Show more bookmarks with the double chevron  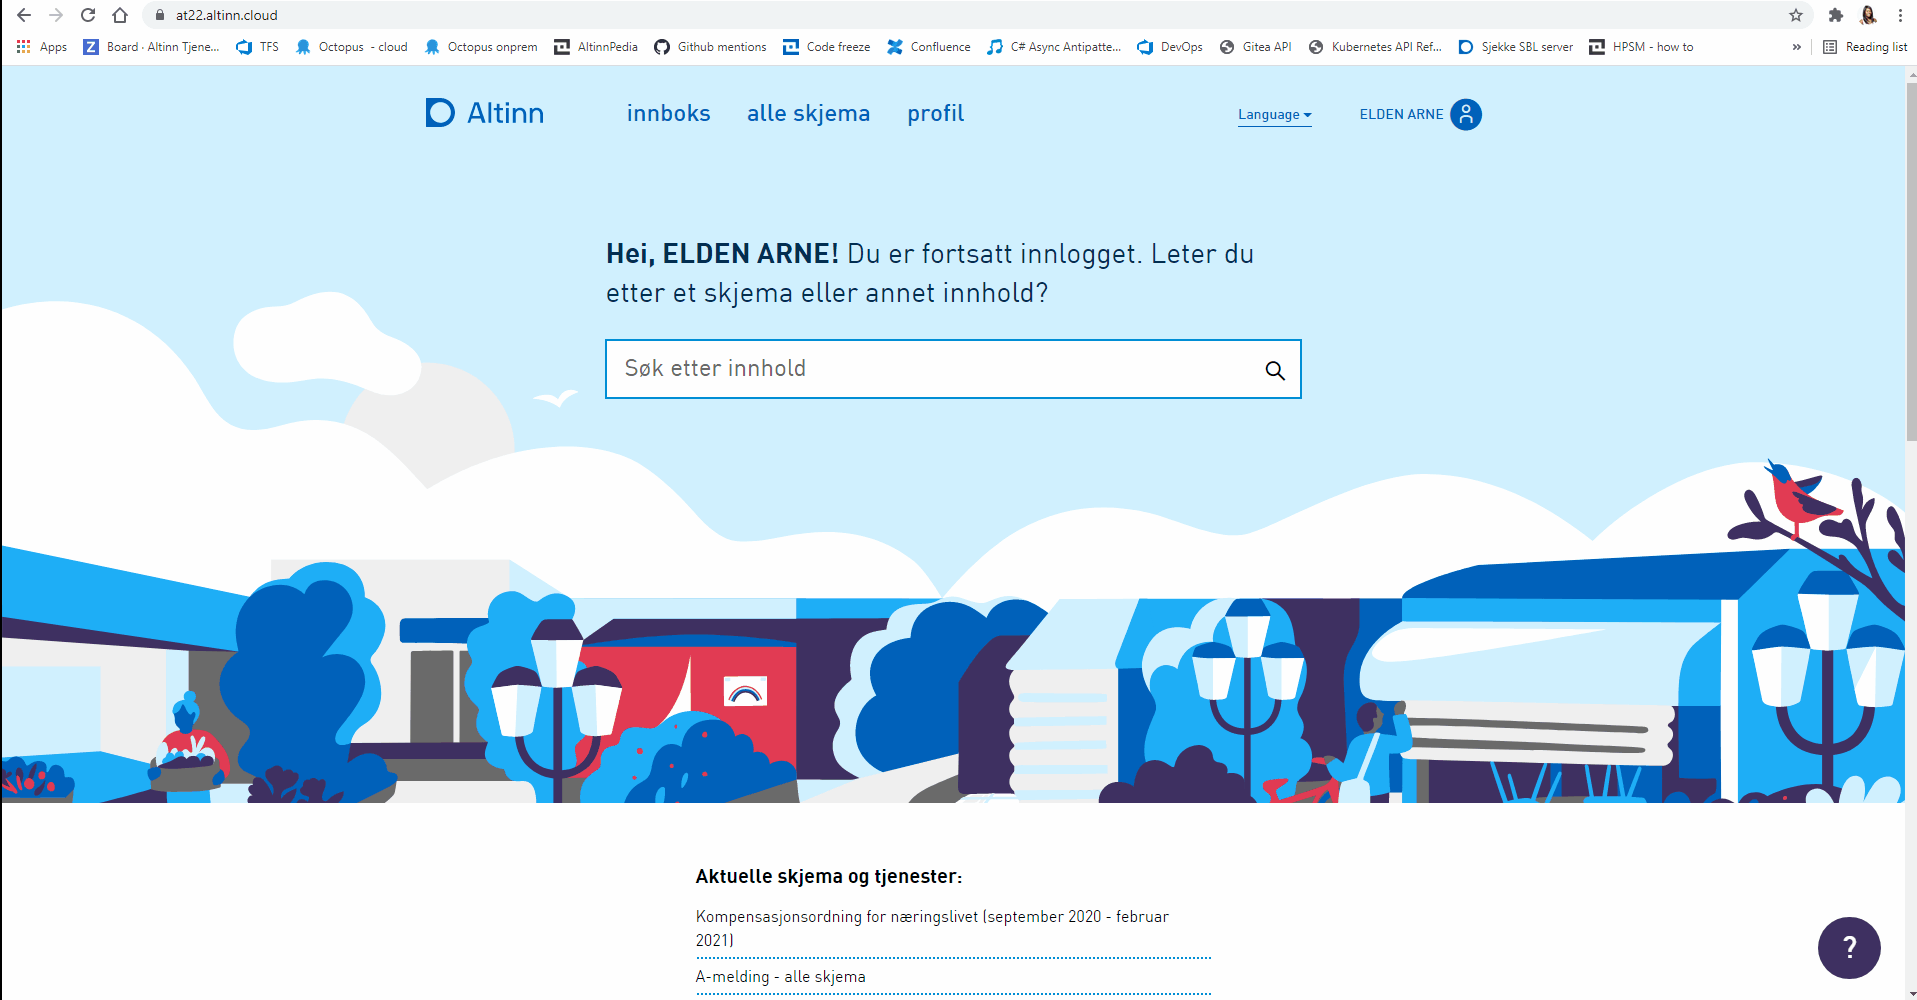pyautogui.click(x=1796, y=47)
